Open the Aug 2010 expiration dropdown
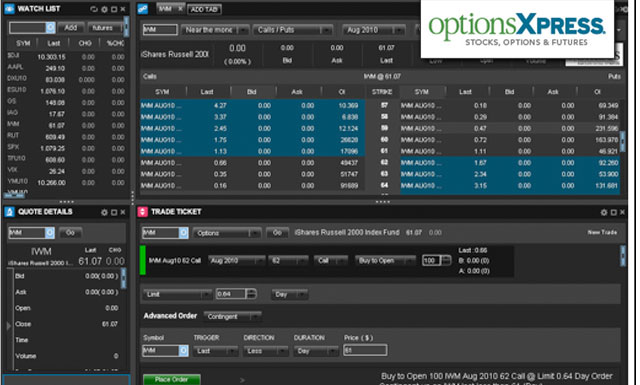 (373, 30)
